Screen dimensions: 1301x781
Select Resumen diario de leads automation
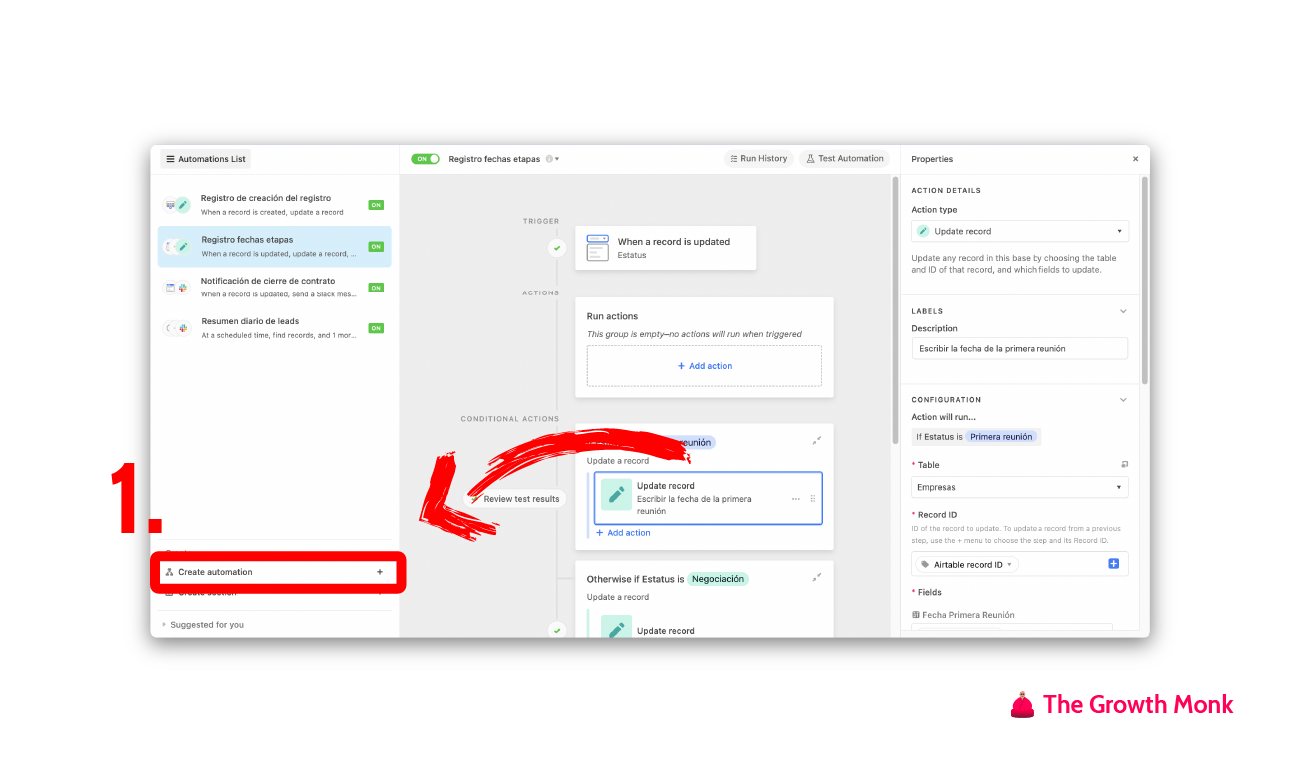(x=274, y=328)
